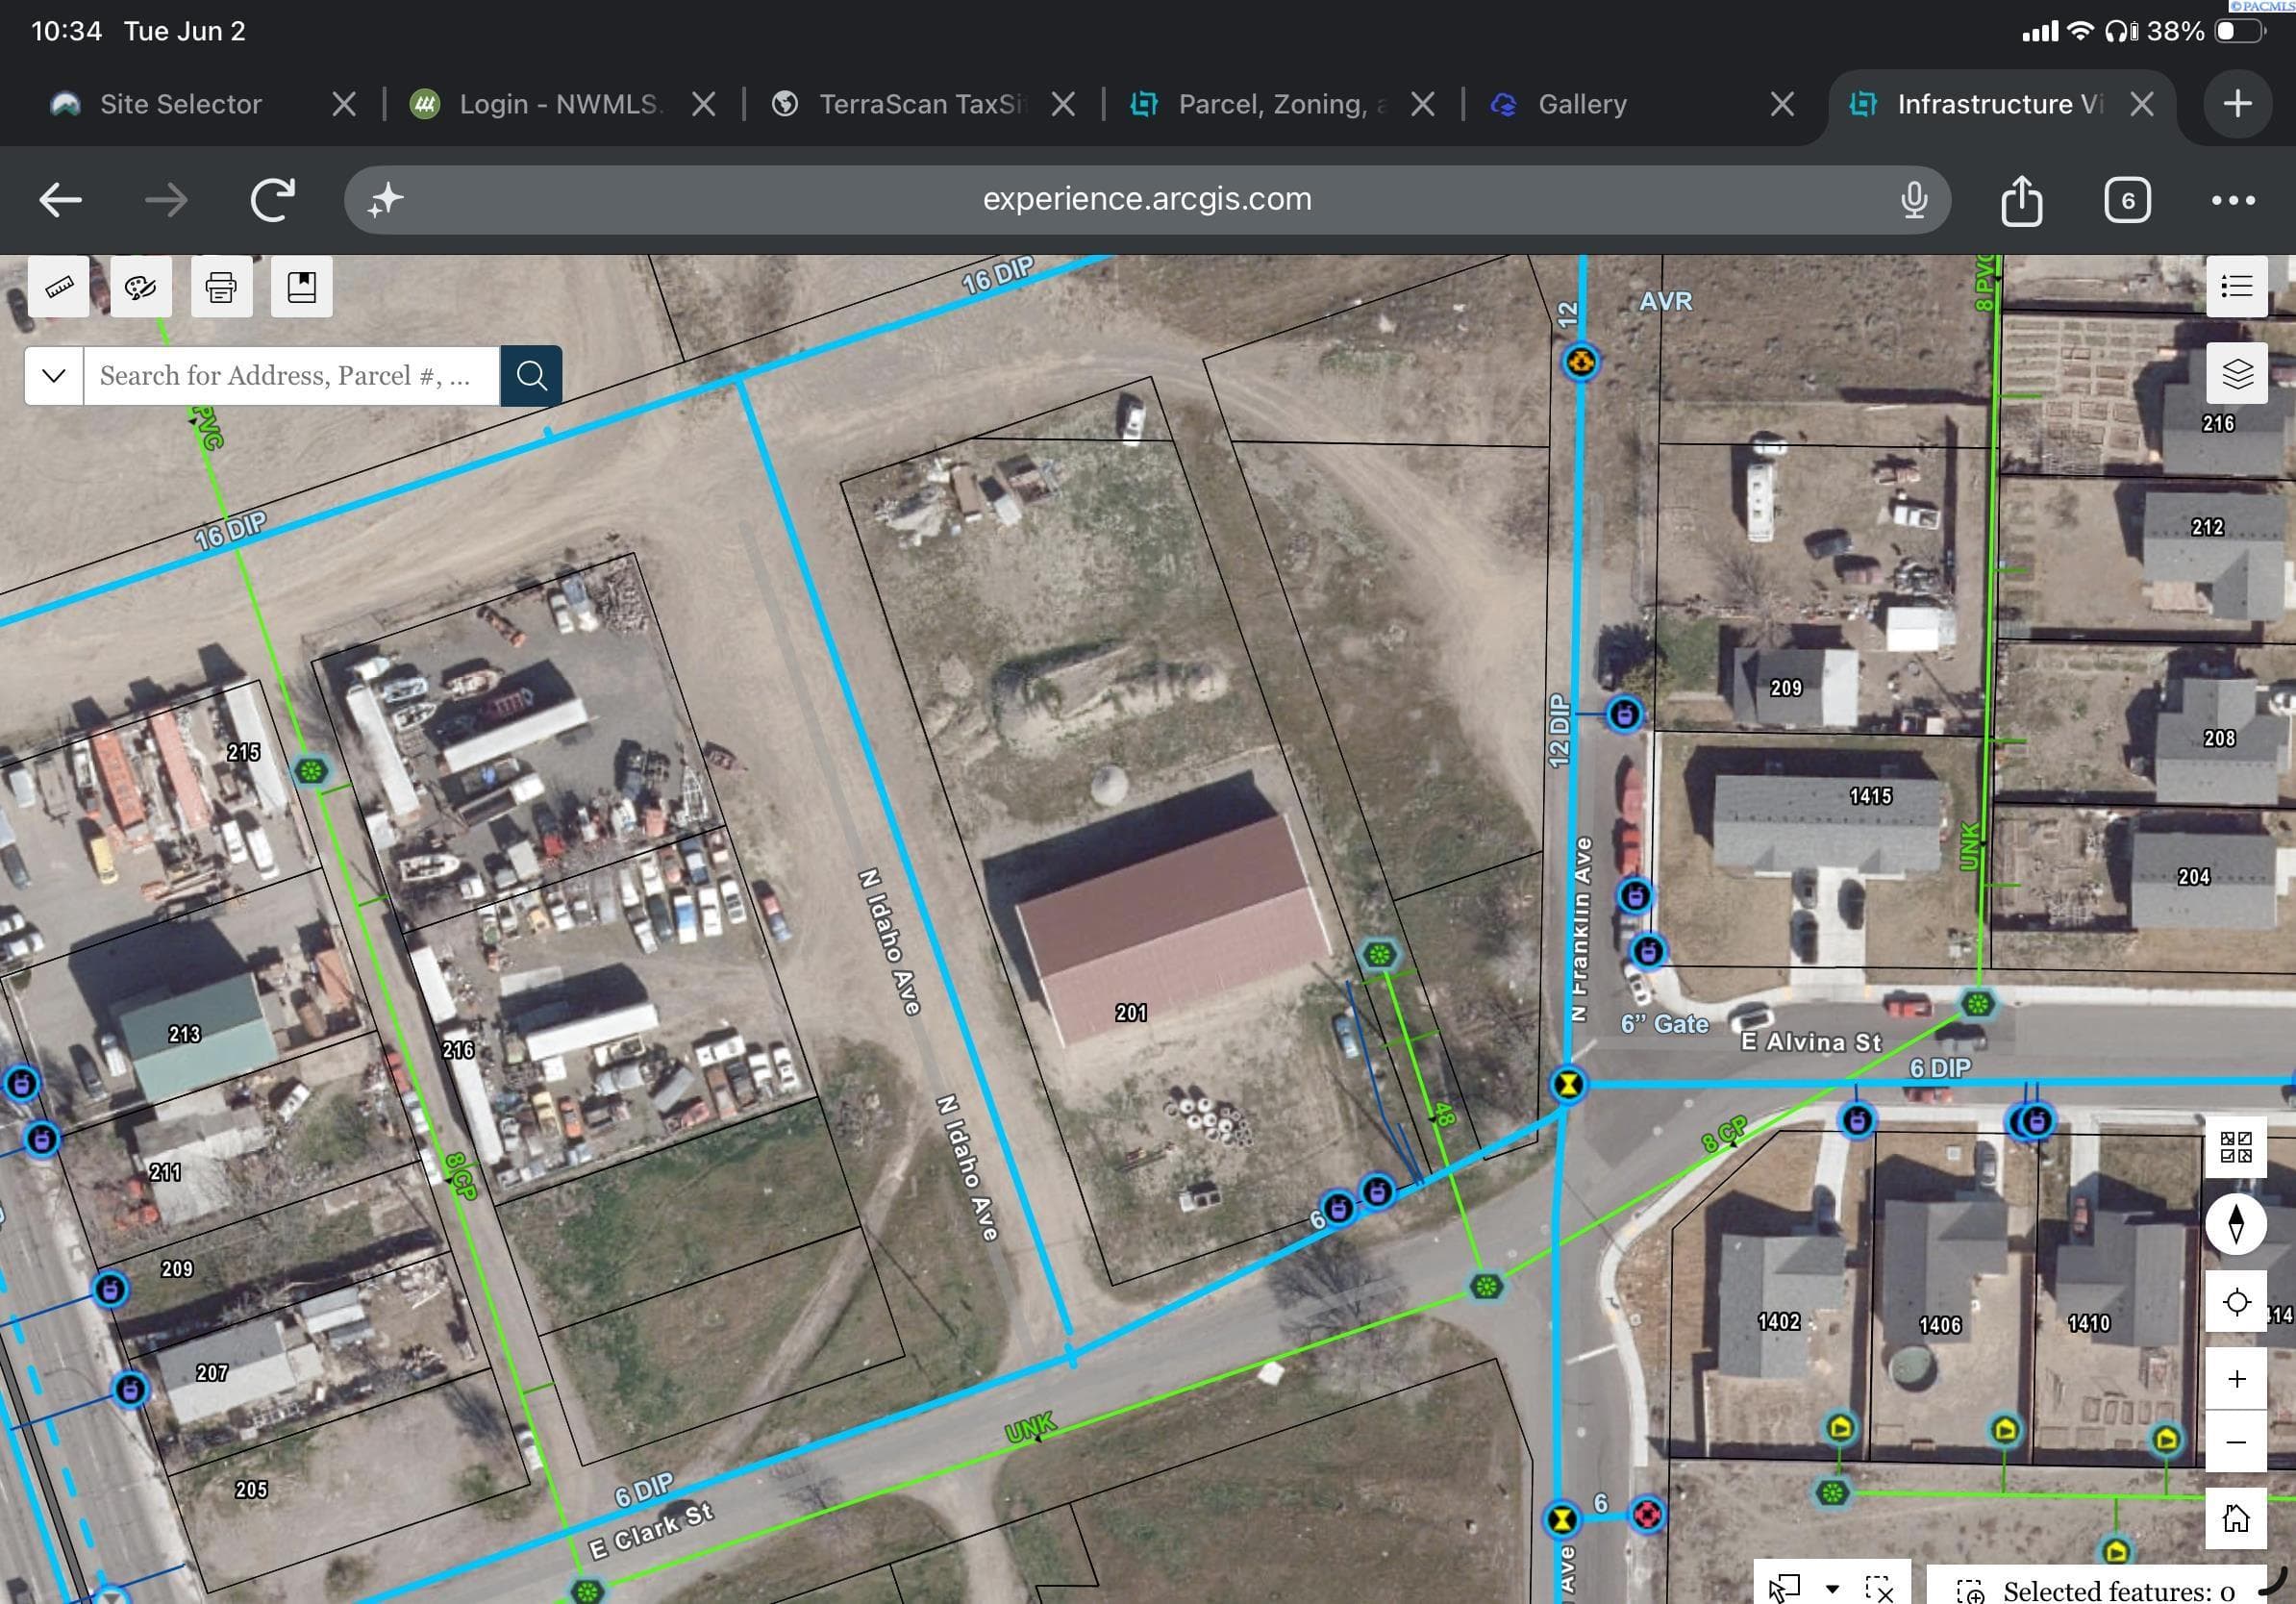Viewport: 2296px width, 1604px height.
Task: Click the Search for Address field
Action: click(x=291, y=375)
